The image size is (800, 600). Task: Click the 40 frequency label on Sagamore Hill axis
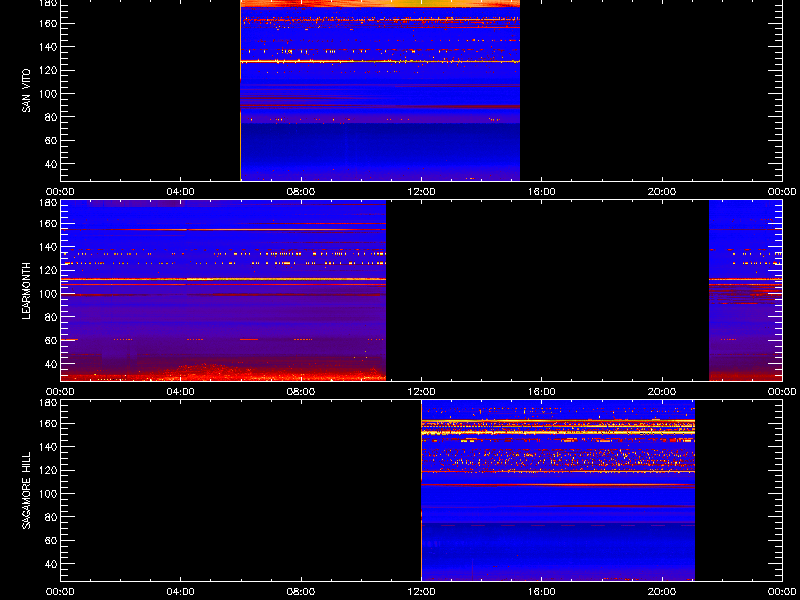pyautogui.click(x=51, y=564)
